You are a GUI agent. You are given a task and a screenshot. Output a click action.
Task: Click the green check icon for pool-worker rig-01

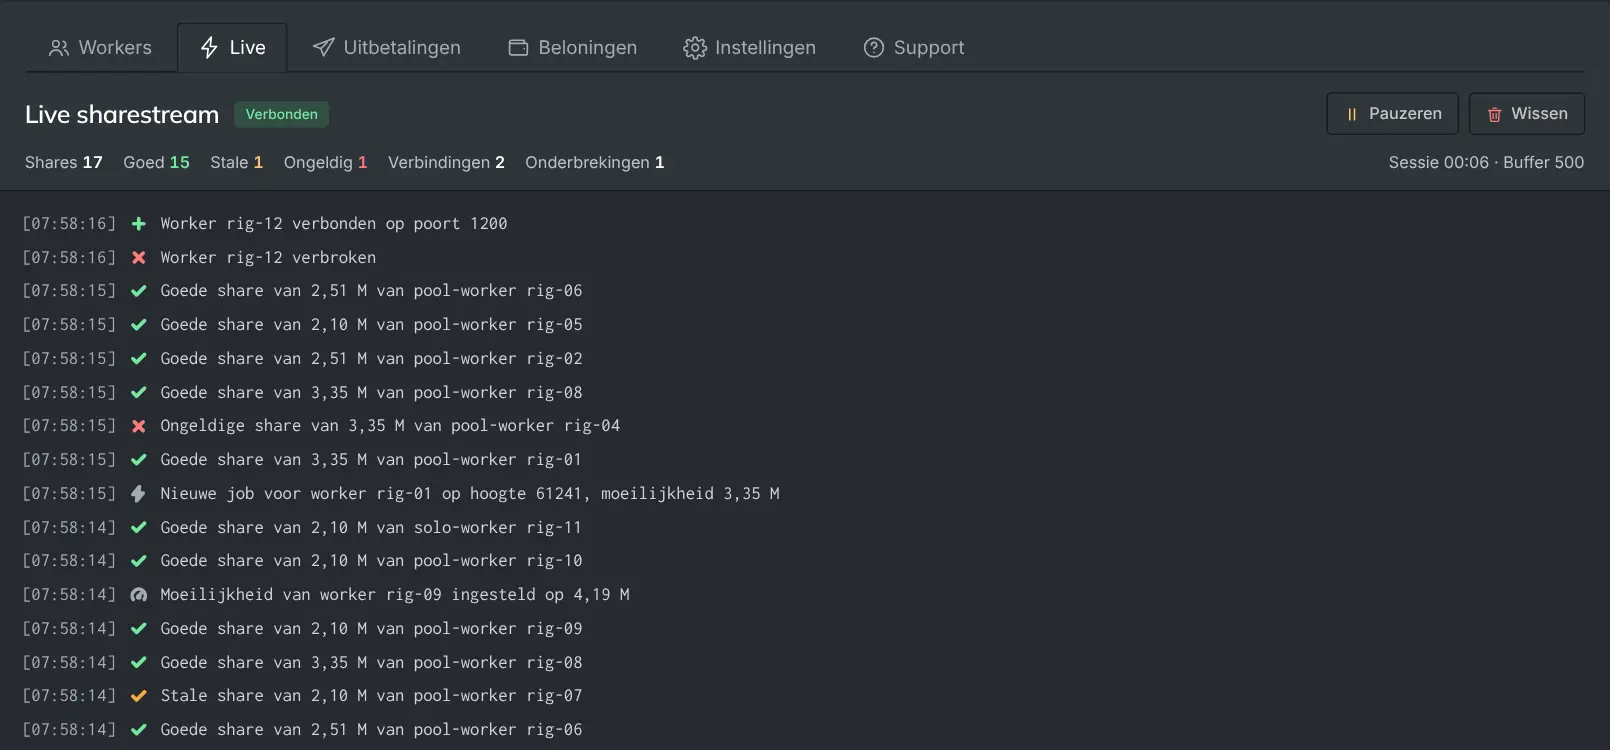(x=139, y=460)
